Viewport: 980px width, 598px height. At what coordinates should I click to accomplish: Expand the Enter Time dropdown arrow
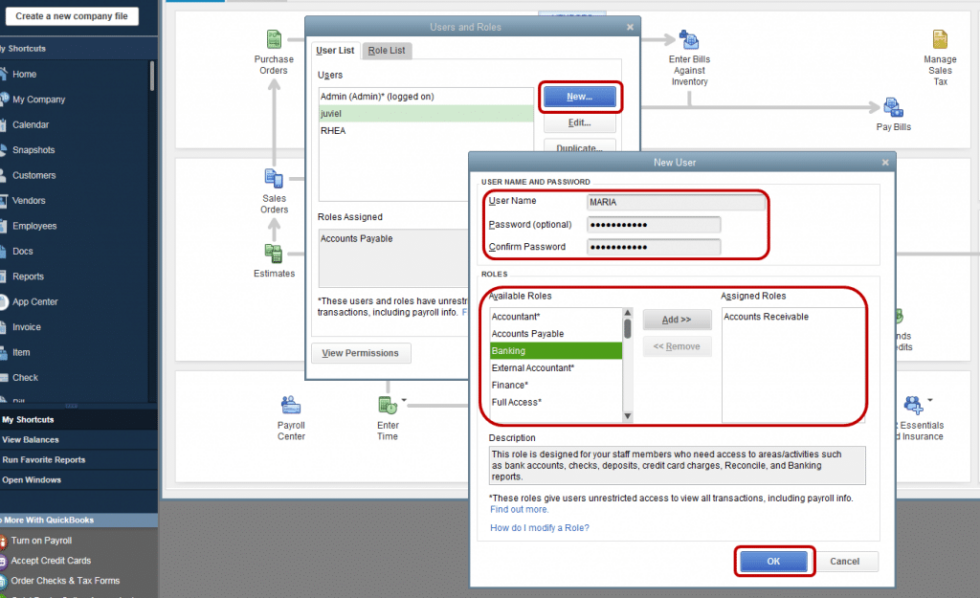point(404,400)
